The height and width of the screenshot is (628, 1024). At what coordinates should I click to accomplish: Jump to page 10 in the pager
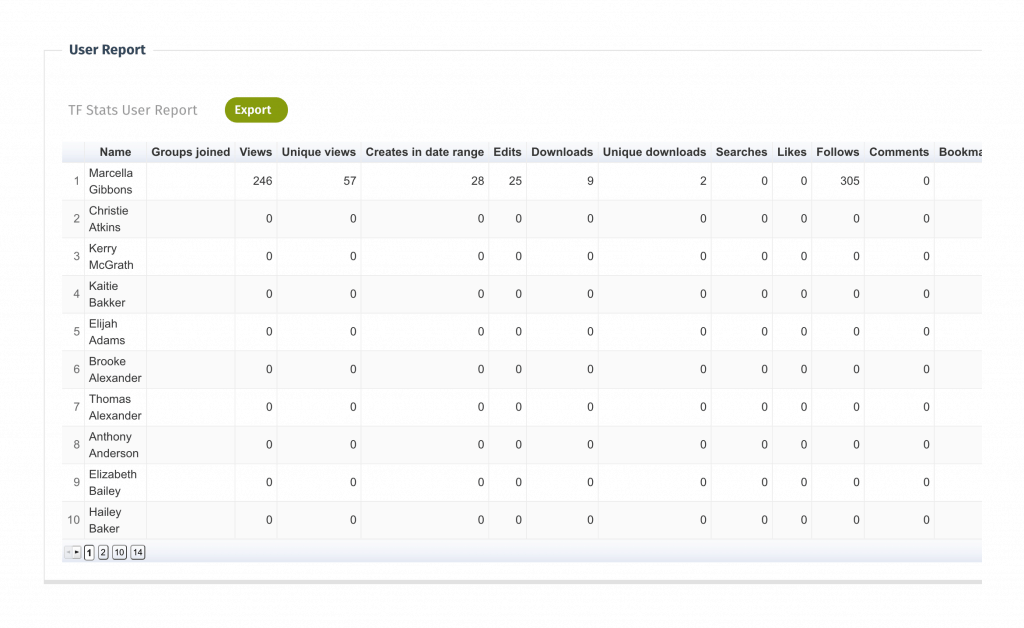click(x=119, y=552)
